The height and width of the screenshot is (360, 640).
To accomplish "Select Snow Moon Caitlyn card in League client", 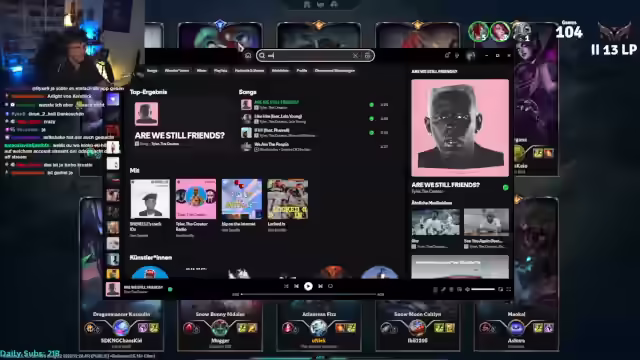I will [x=417, y=326].
